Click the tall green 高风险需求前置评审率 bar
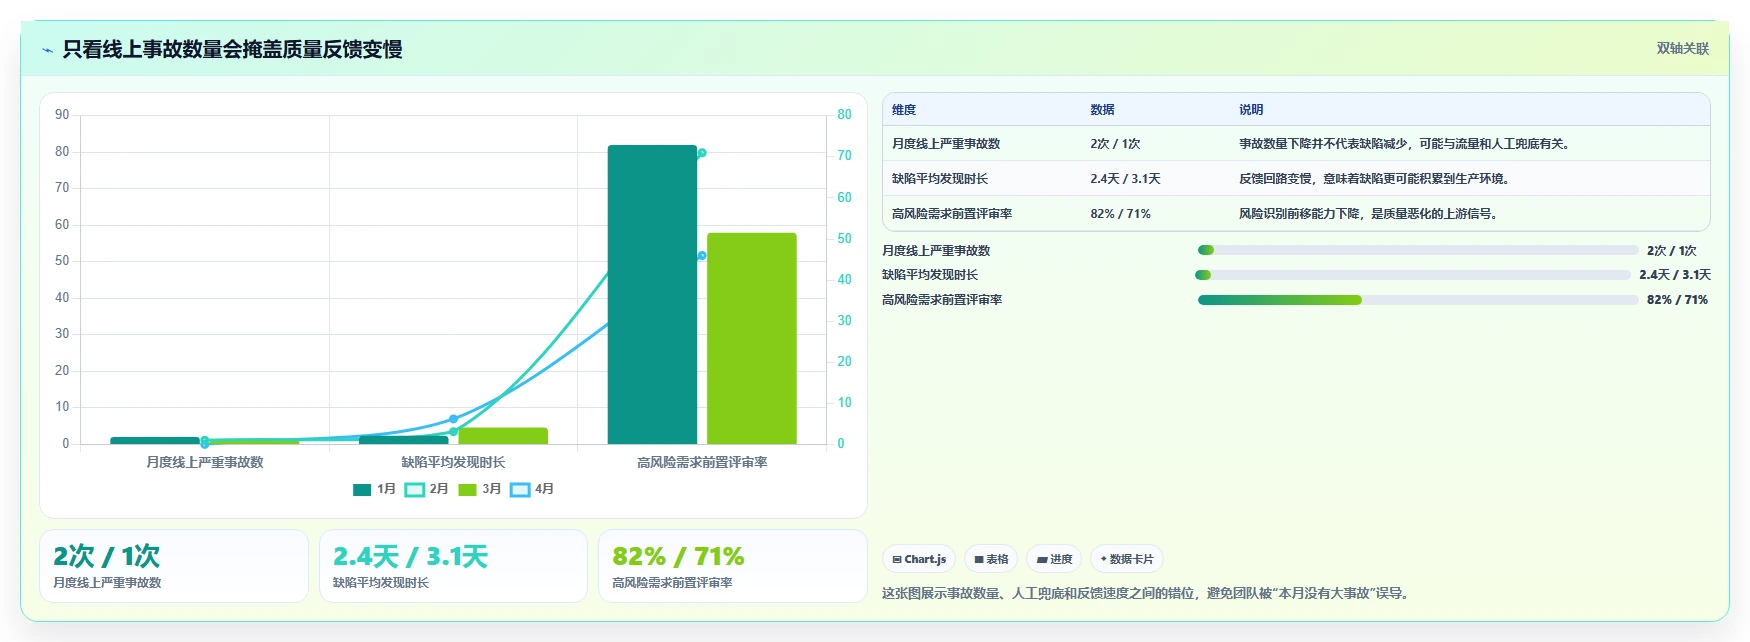 752,338
